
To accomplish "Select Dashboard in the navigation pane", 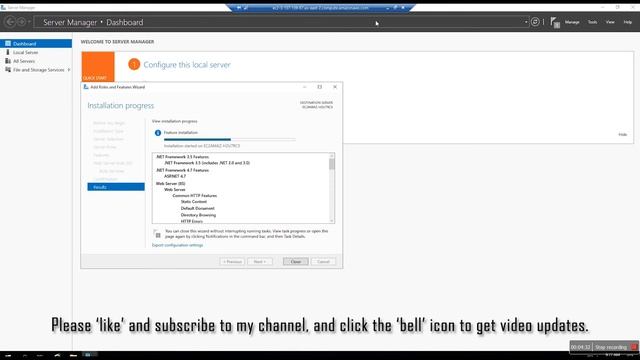I will pyautogui.click(x=36, y=44).
